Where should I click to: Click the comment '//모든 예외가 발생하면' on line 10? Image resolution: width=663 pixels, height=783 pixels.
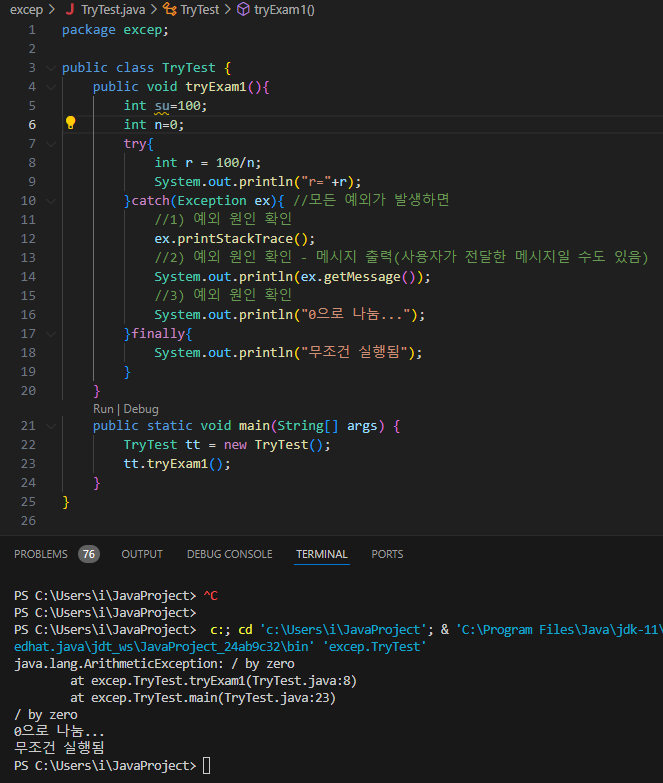point(371,200)
